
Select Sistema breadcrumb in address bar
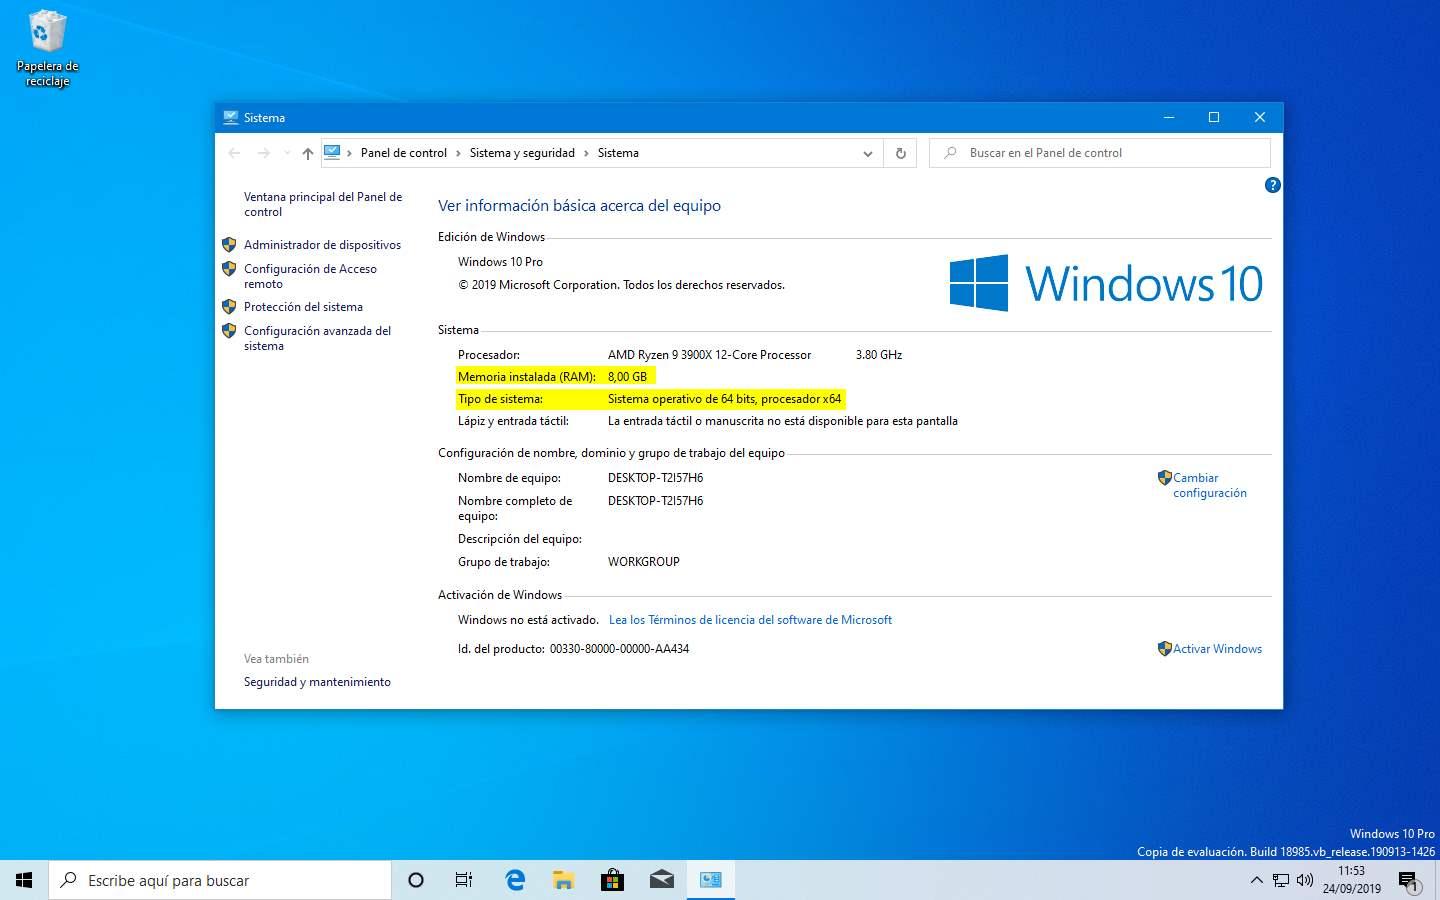[x=618, y=153]
